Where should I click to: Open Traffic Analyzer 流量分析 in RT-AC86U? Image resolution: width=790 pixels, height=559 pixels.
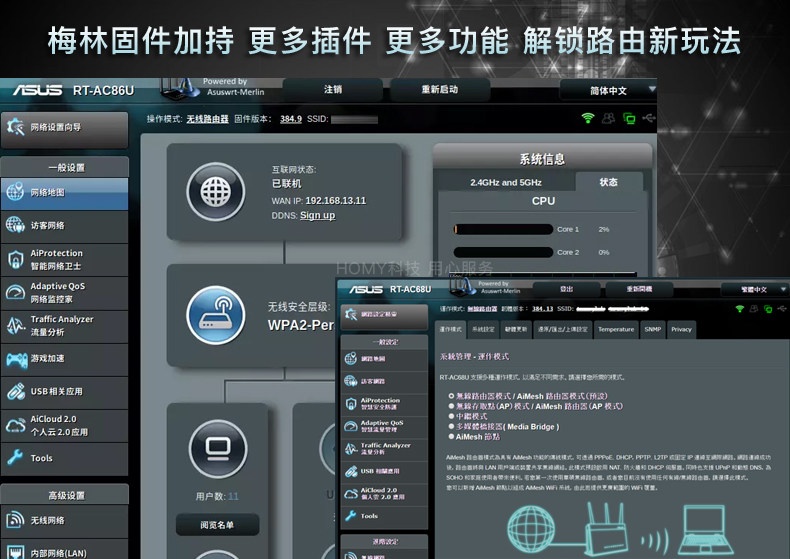64,326
